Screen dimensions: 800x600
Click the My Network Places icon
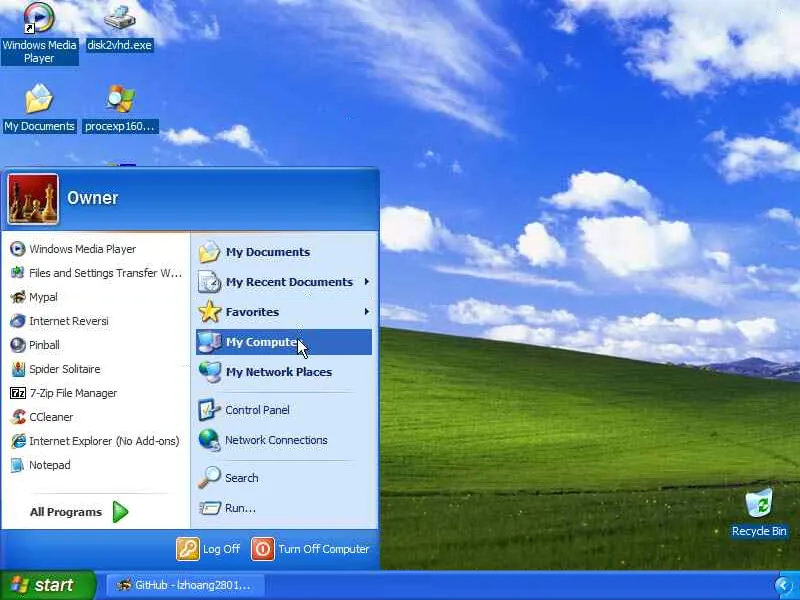point(210,372)
